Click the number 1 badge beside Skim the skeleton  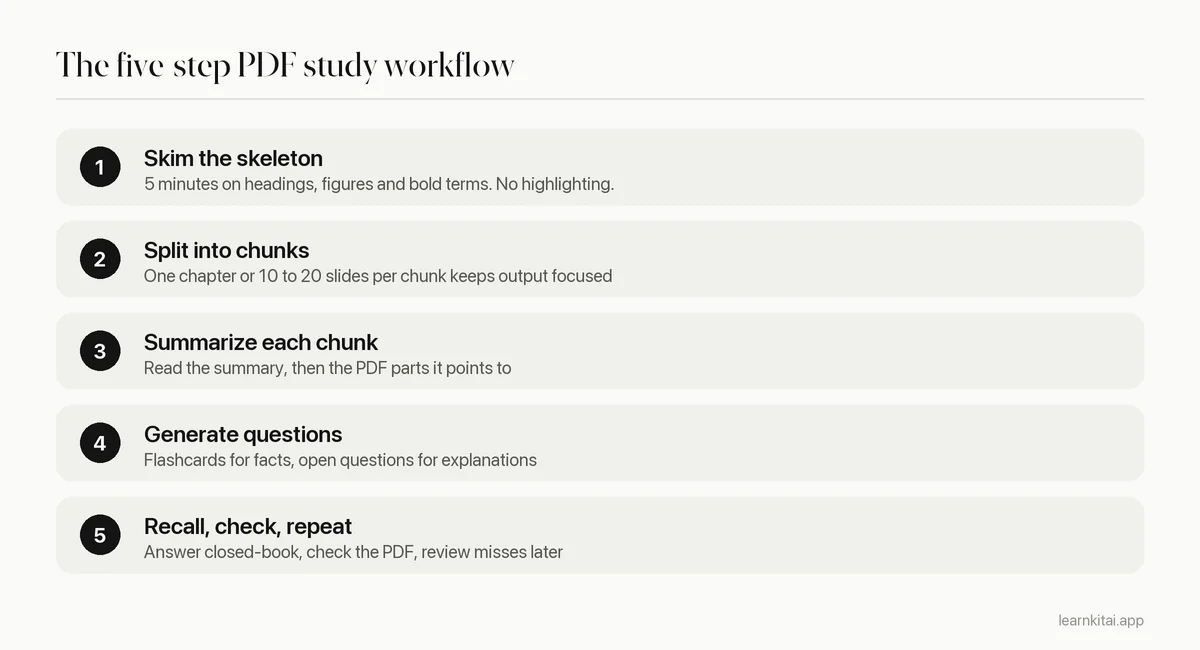100,167
